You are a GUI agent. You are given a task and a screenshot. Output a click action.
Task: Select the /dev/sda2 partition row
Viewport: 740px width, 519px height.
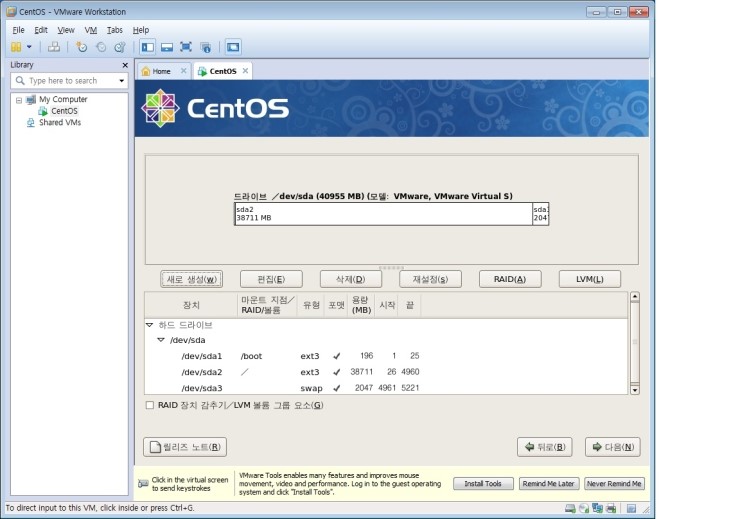tap(386, 372)
